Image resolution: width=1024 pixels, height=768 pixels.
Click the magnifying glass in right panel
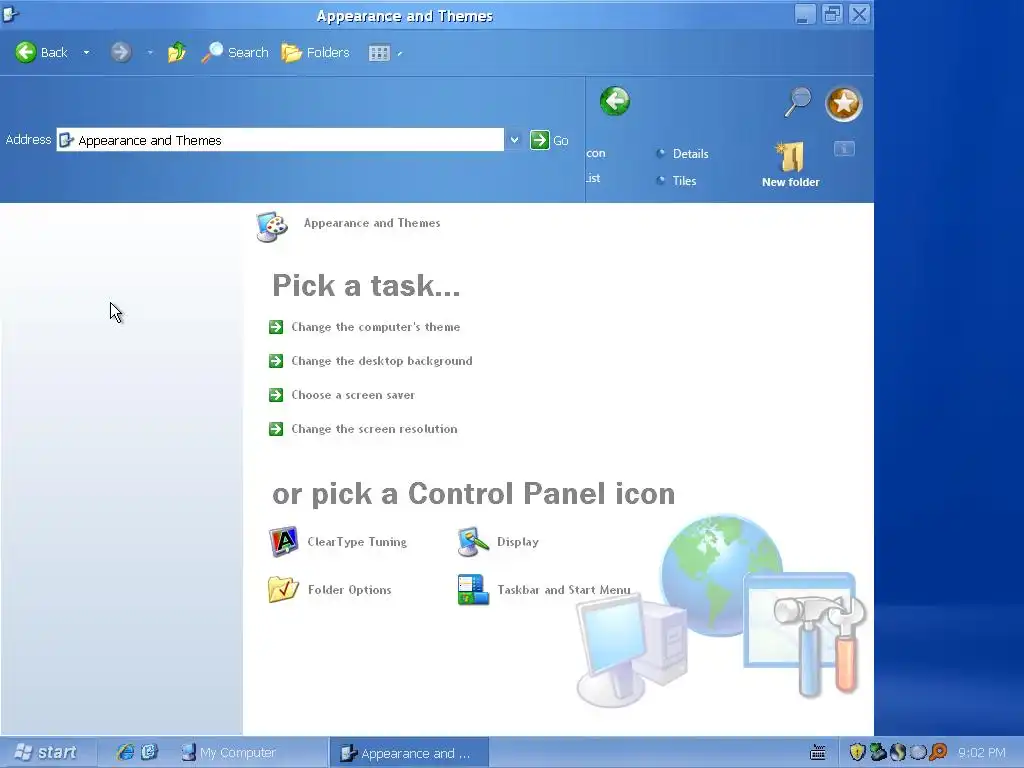coord(797,103)
